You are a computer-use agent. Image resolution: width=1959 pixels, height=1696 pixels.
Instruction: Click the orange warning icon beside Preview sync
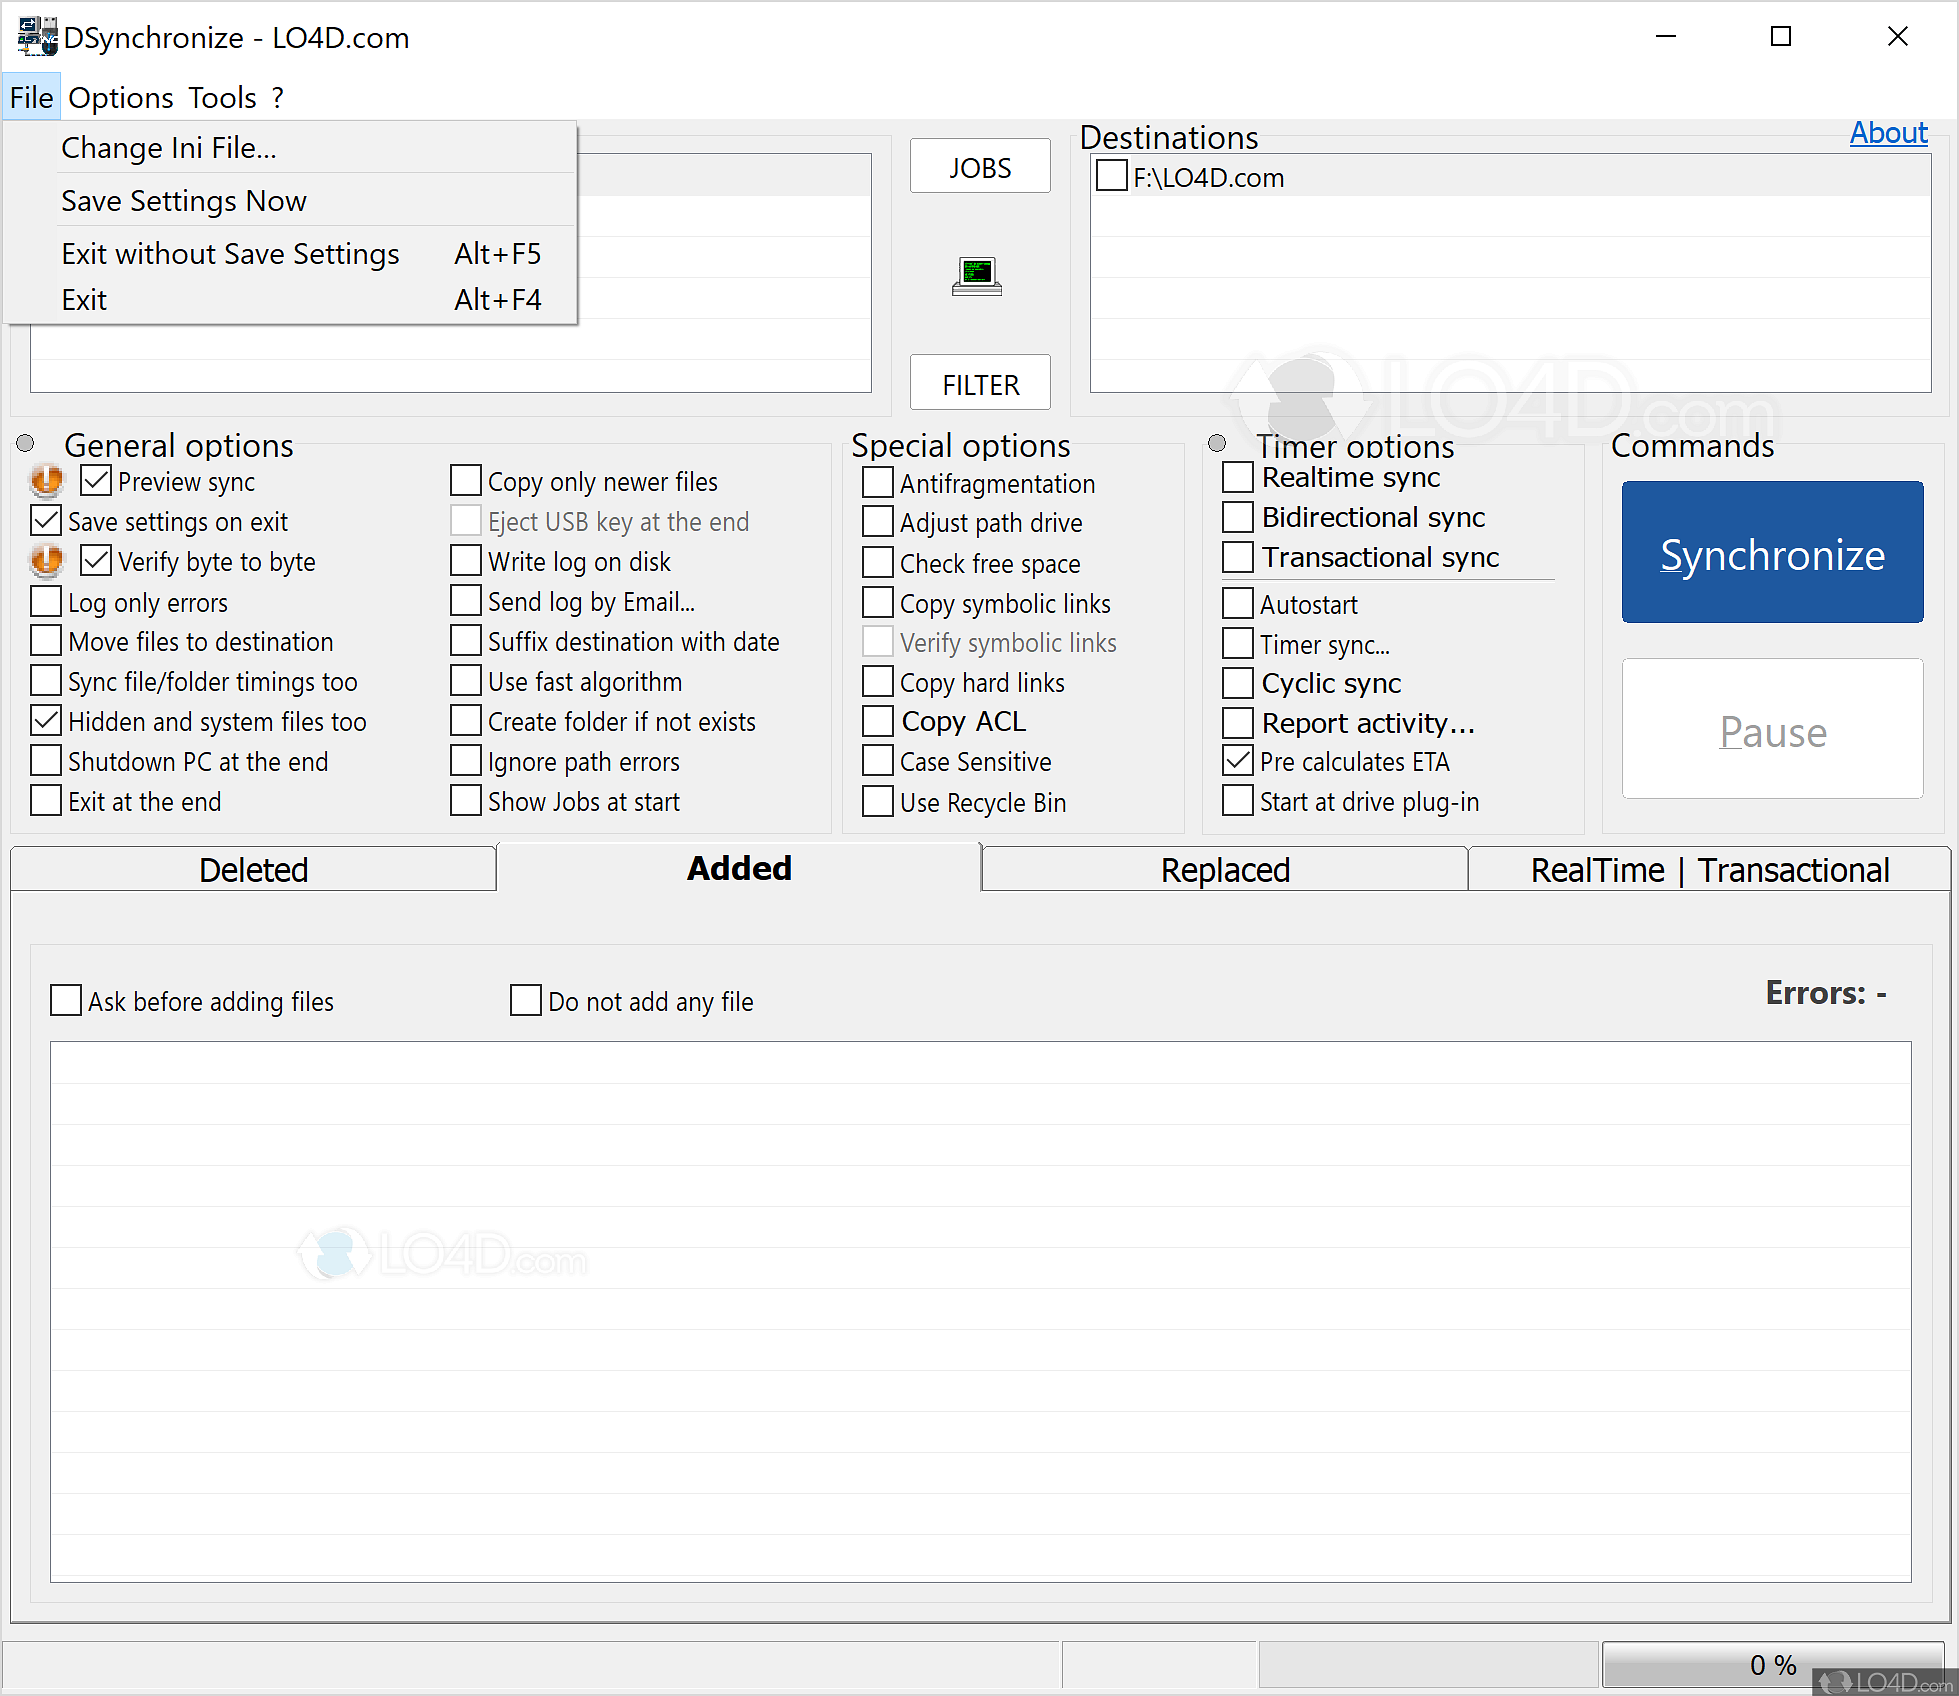pyautogui.click(x=46, y=481)
